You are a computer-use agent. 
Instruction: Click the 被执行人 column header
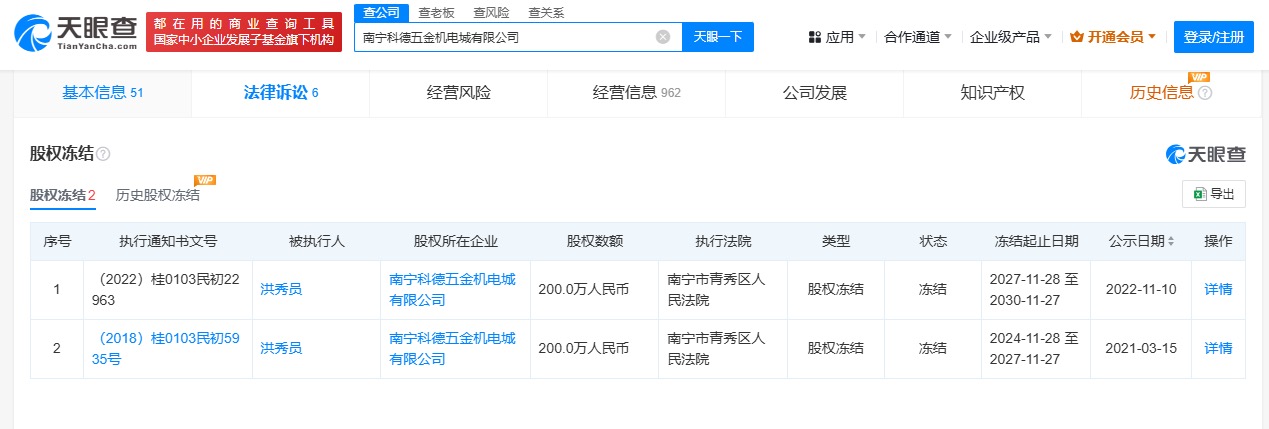[x=317, y=242]
